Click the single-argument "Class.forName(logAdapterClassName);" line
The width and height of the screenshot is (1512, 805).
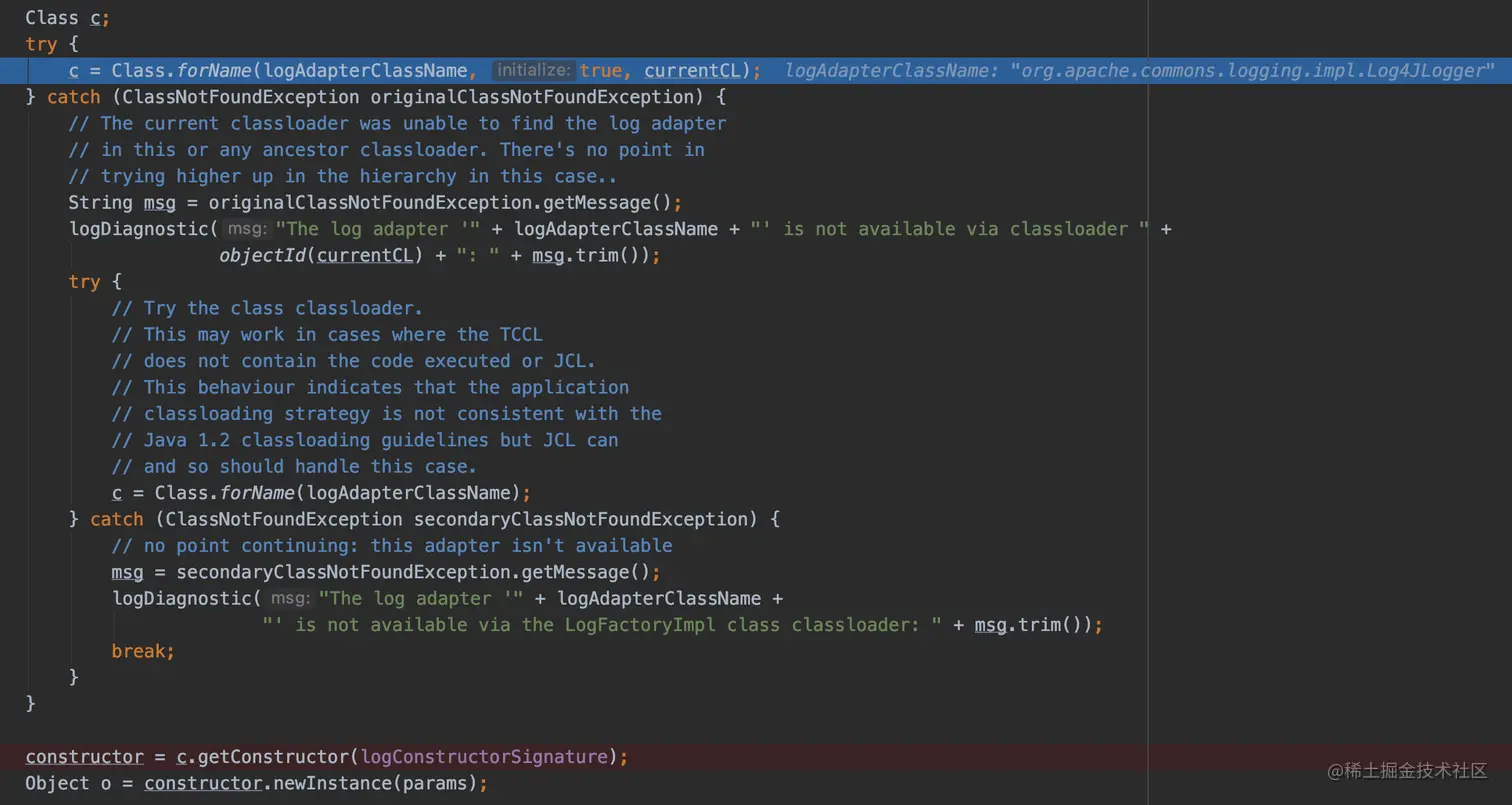click(x=321, y=493)
